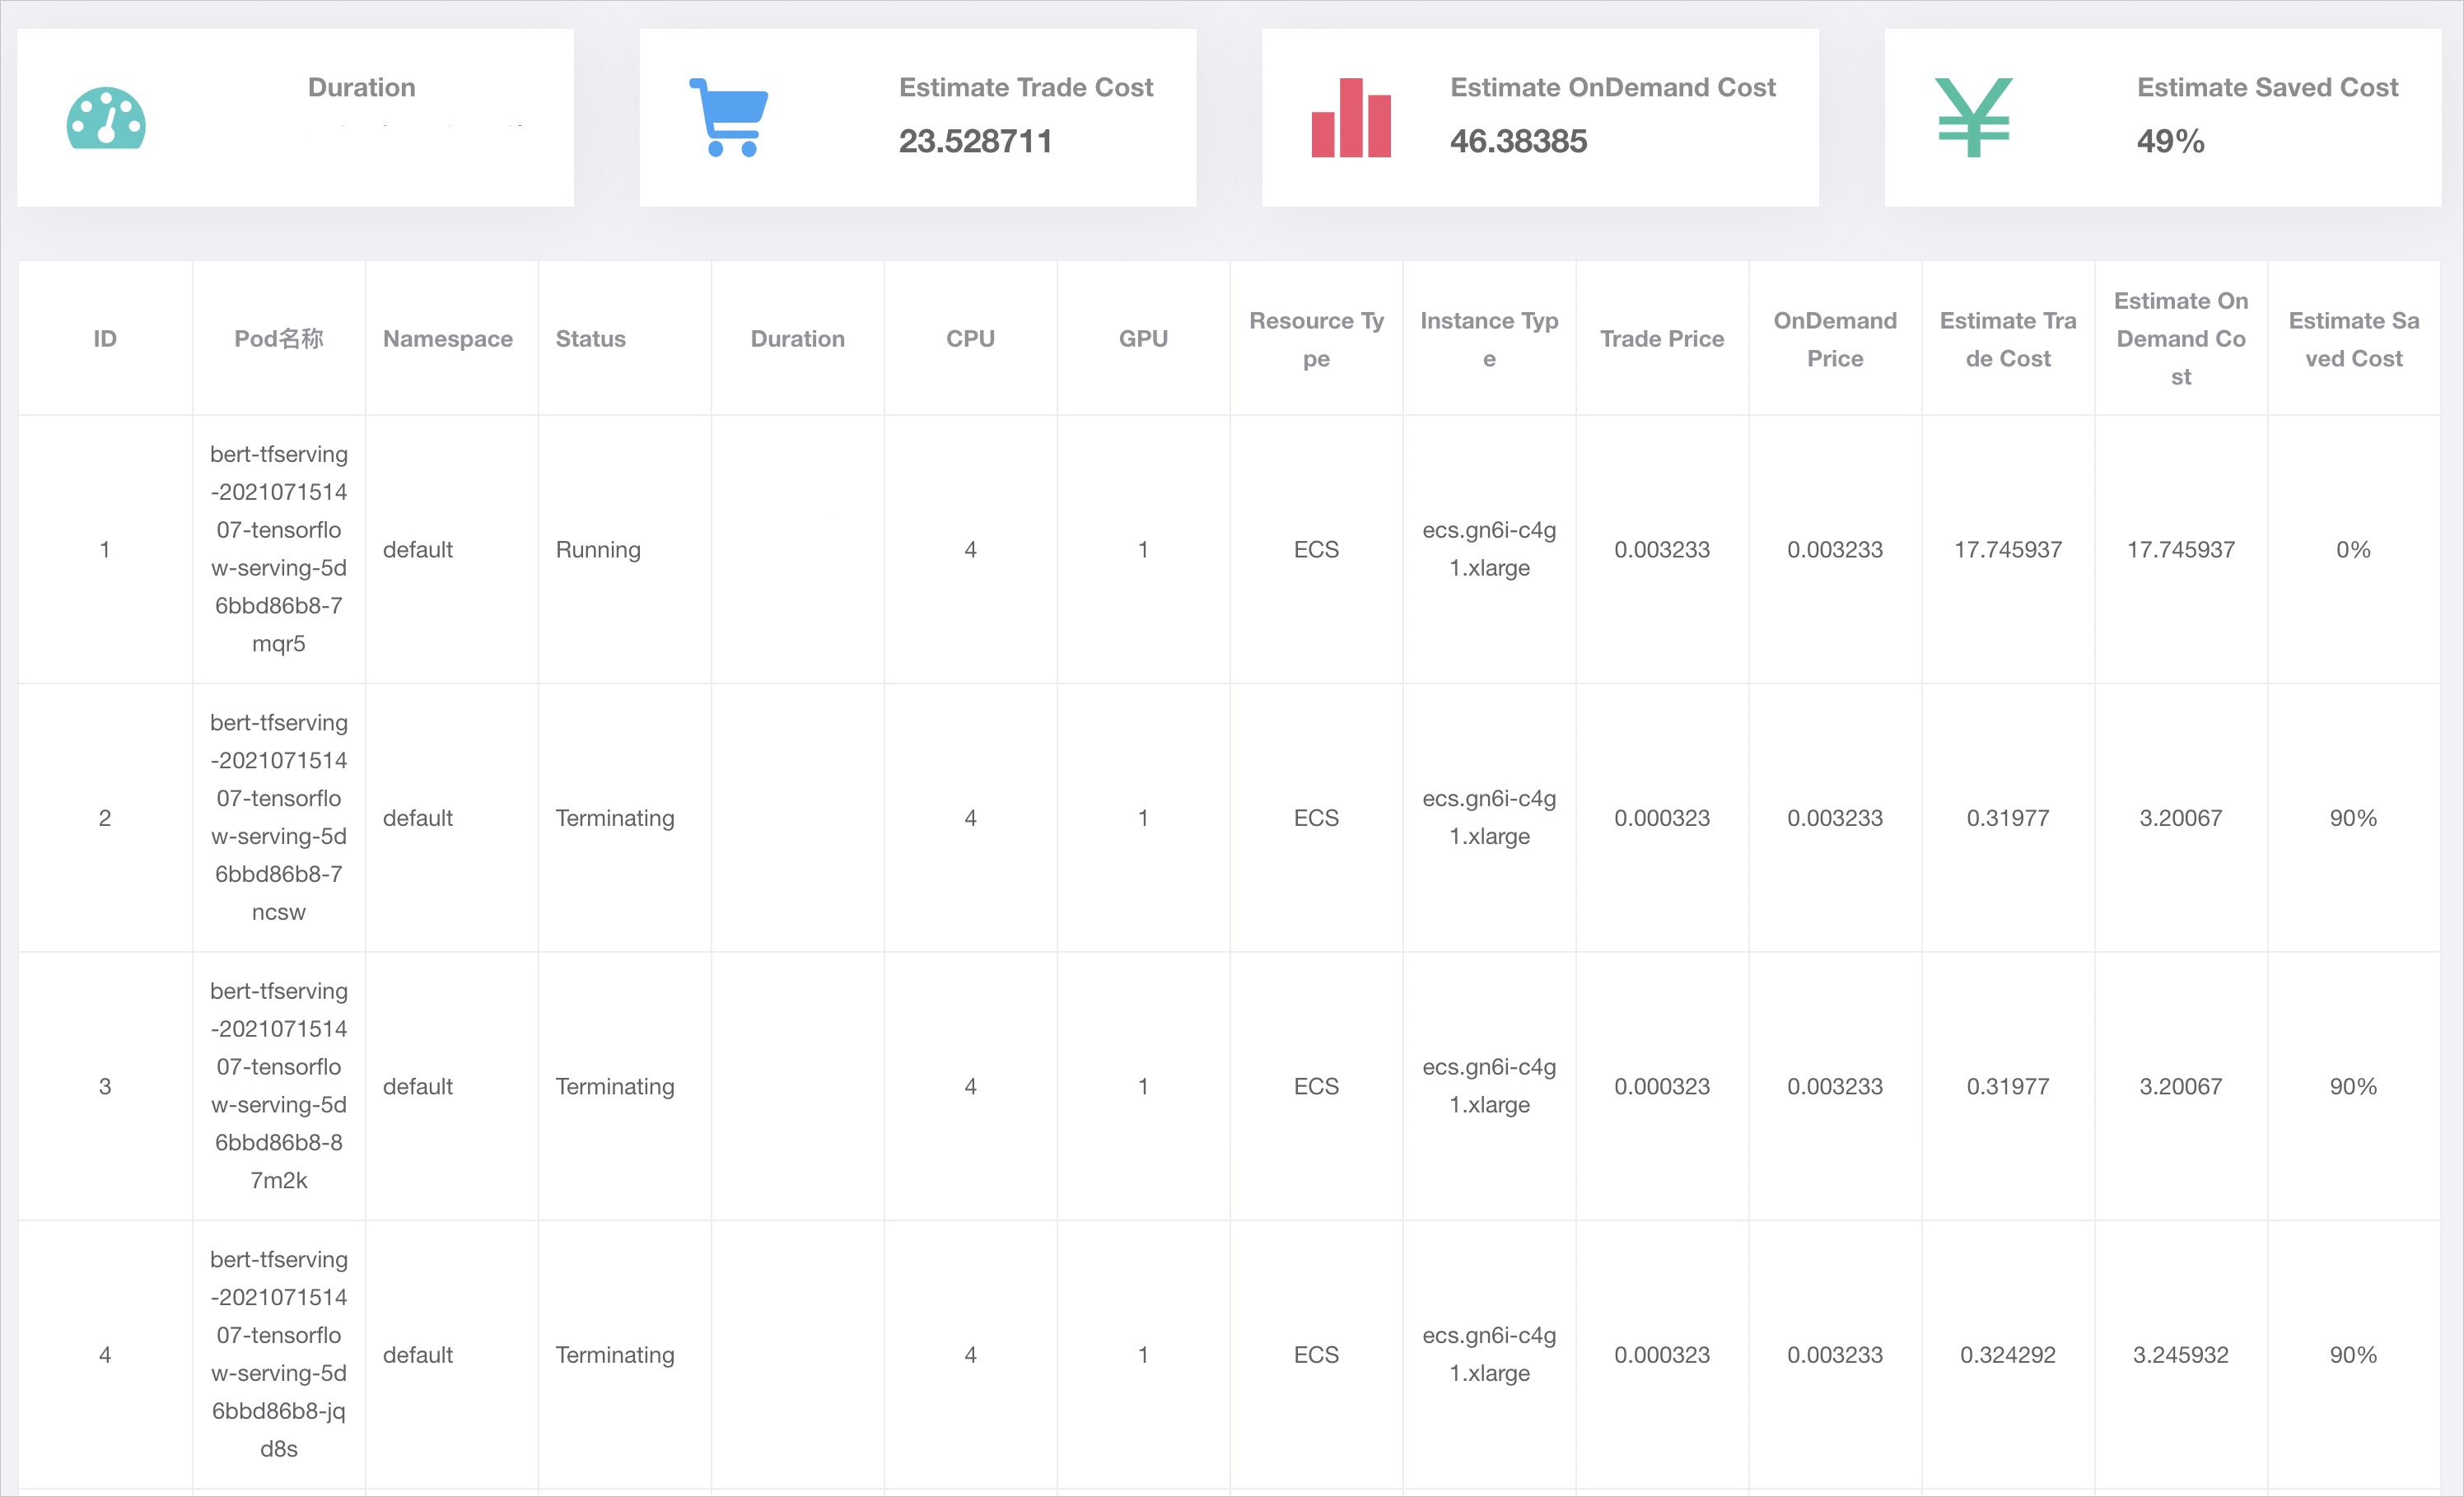Click the Namespace column header

point(447,339)
